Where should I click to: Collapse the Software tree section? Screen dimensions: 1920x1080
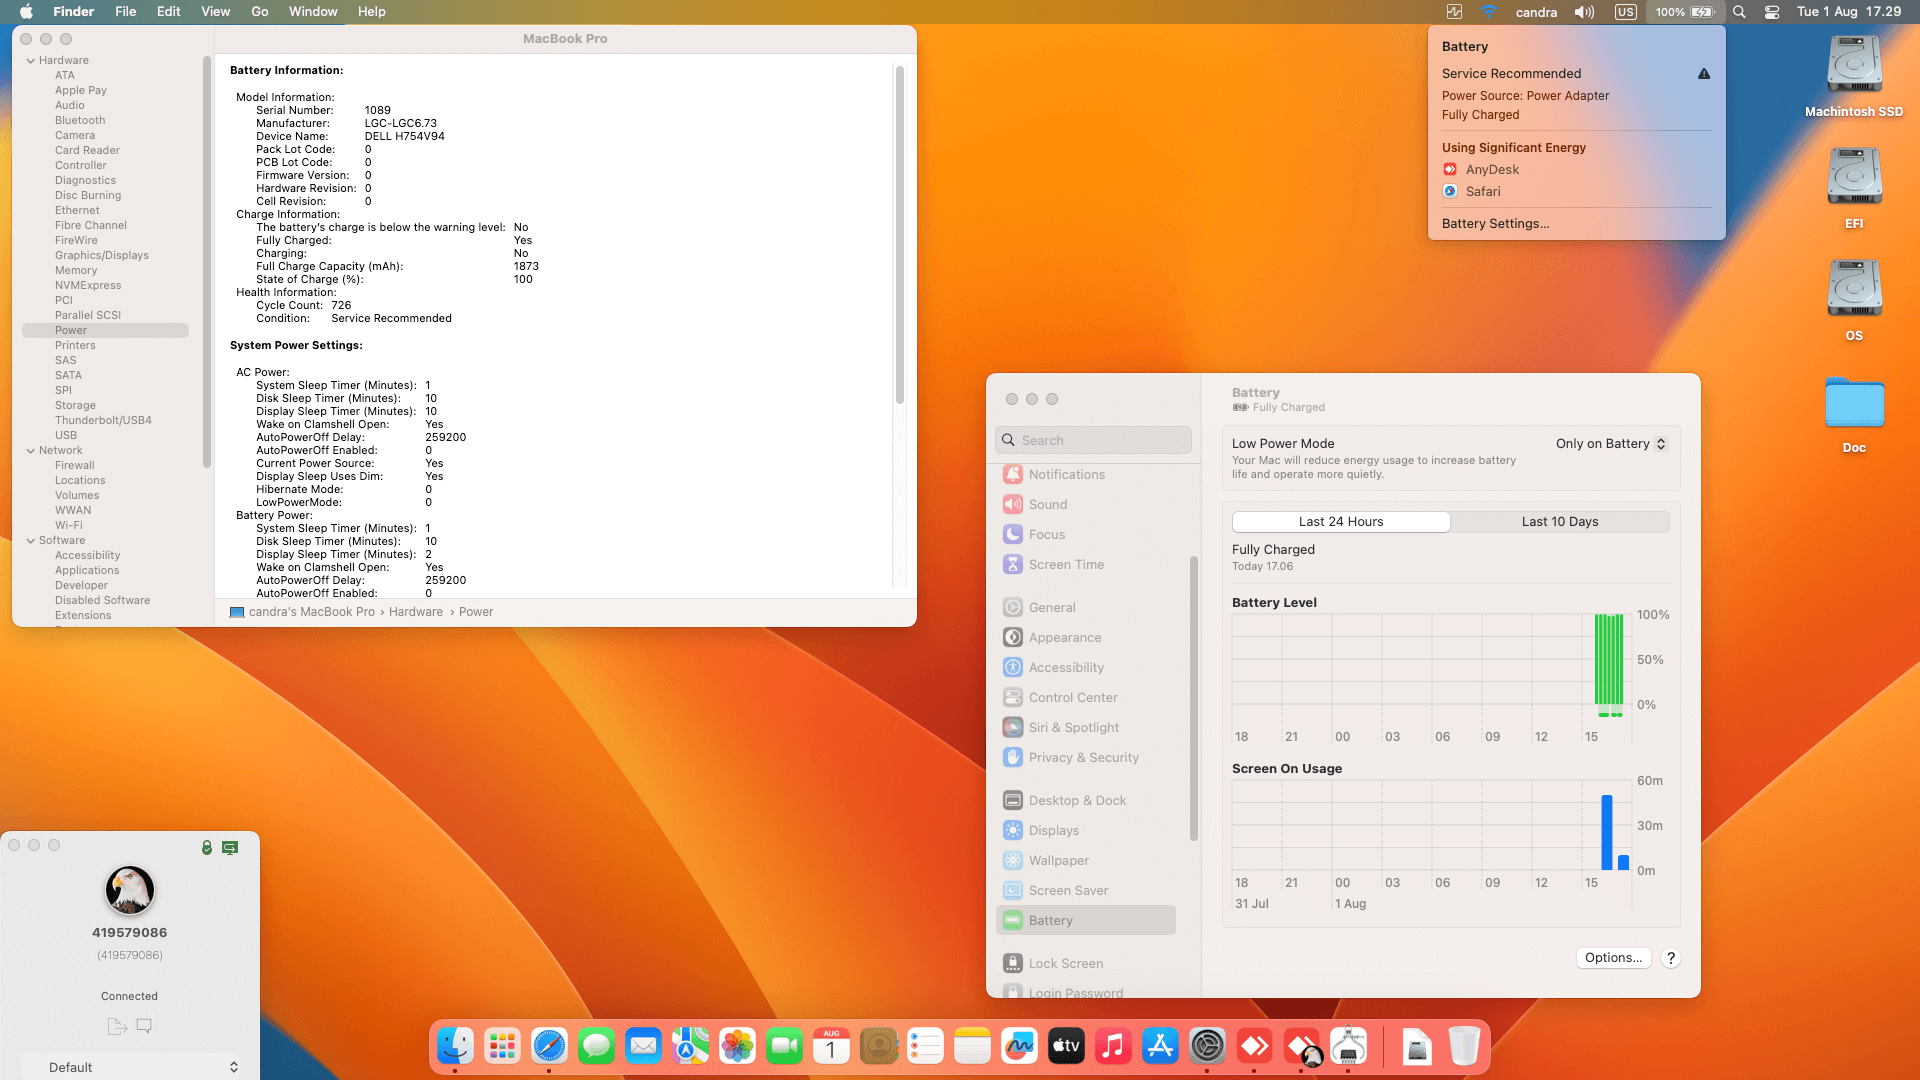[31, 541]
